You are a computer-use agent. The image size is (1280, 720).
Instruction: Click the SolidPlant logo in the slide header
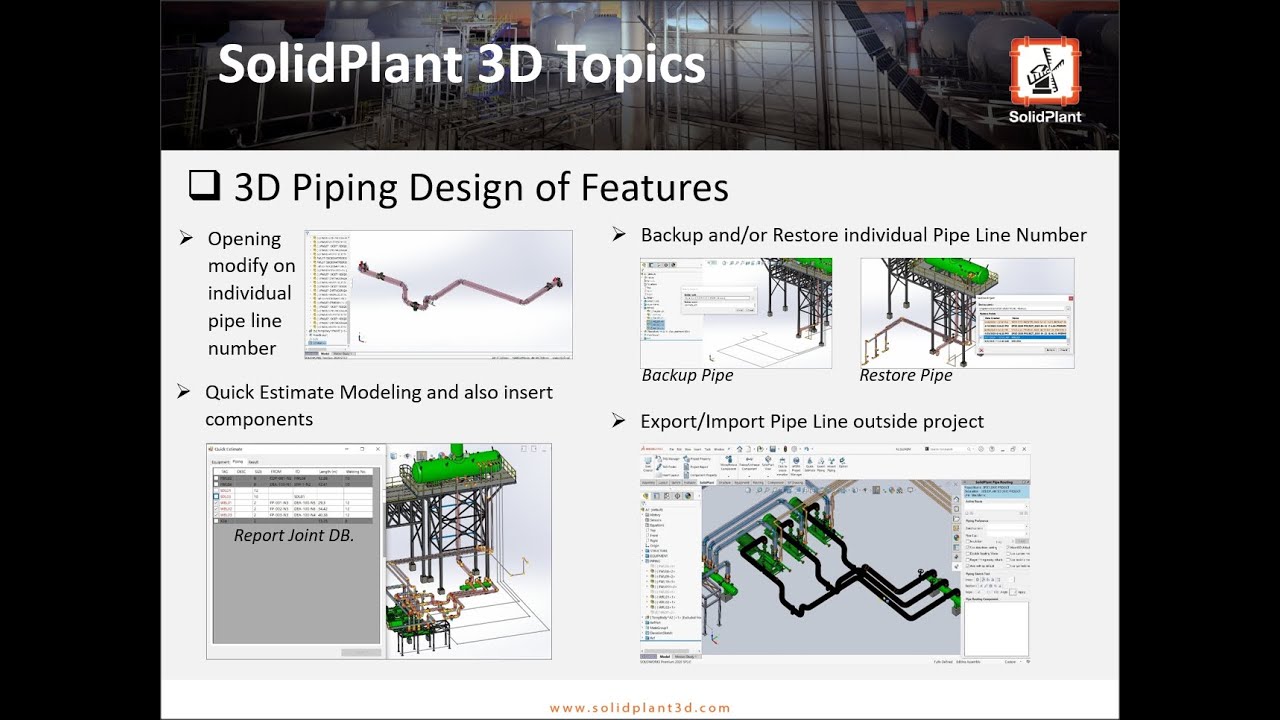pos(1045,80)
